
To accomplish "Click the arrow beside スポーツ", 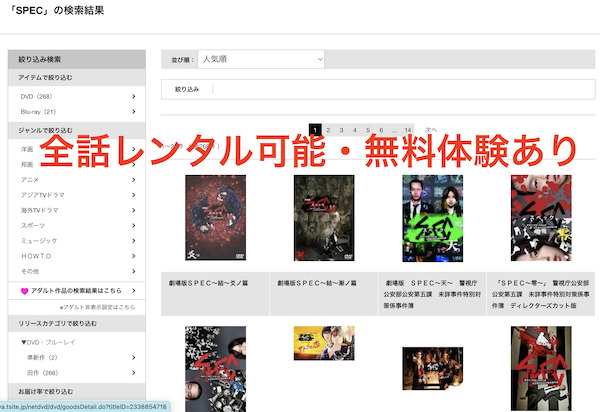I will click(x=134, y=226).
